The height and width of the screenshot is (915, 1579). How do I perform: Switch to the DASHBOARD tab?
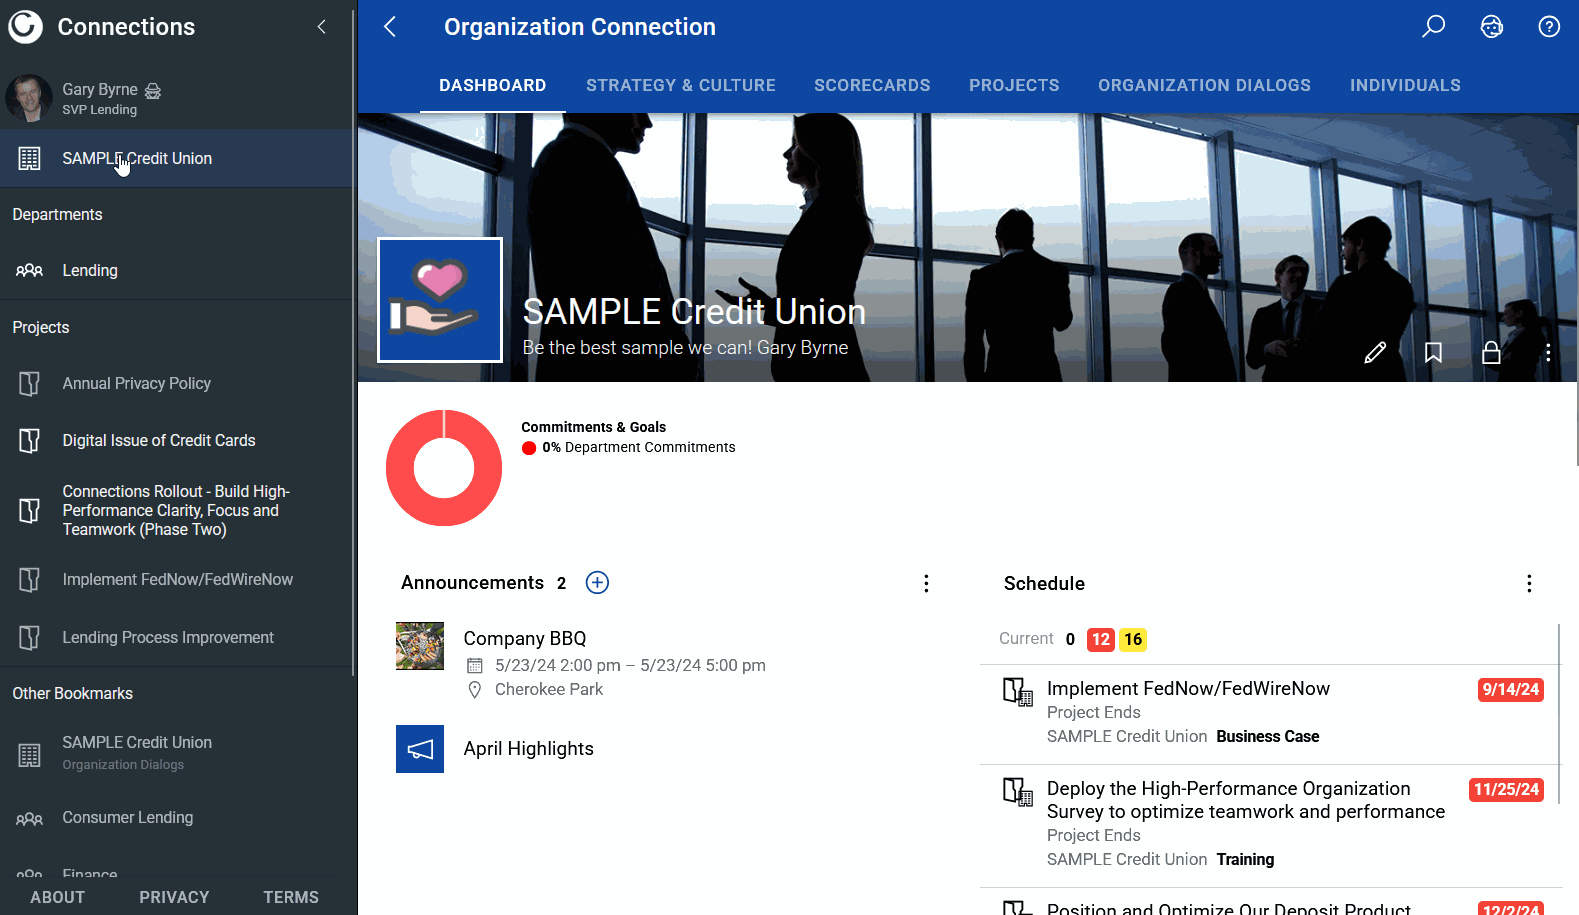[492, 85]
